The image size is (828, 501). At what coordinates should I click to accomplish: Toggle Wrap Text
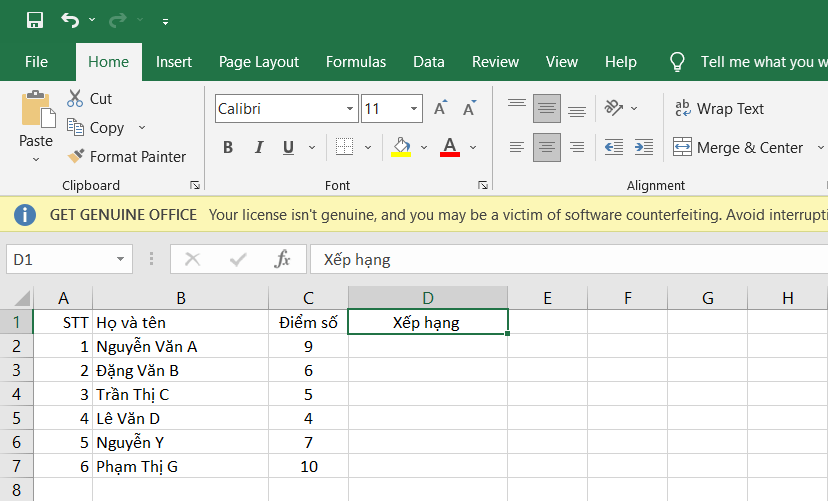[x=719, y=108]
